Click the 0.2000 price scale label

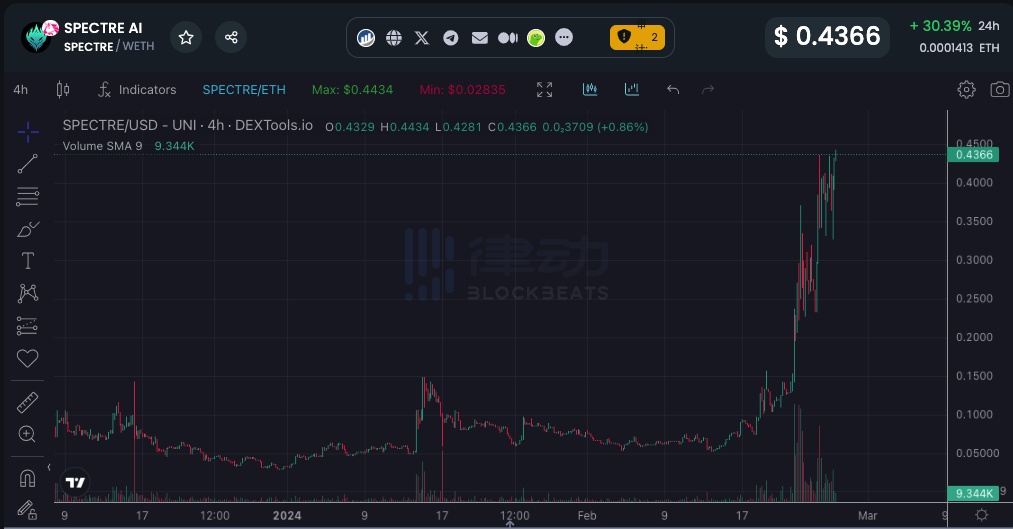pyautogui.click(x=974, y=337)
